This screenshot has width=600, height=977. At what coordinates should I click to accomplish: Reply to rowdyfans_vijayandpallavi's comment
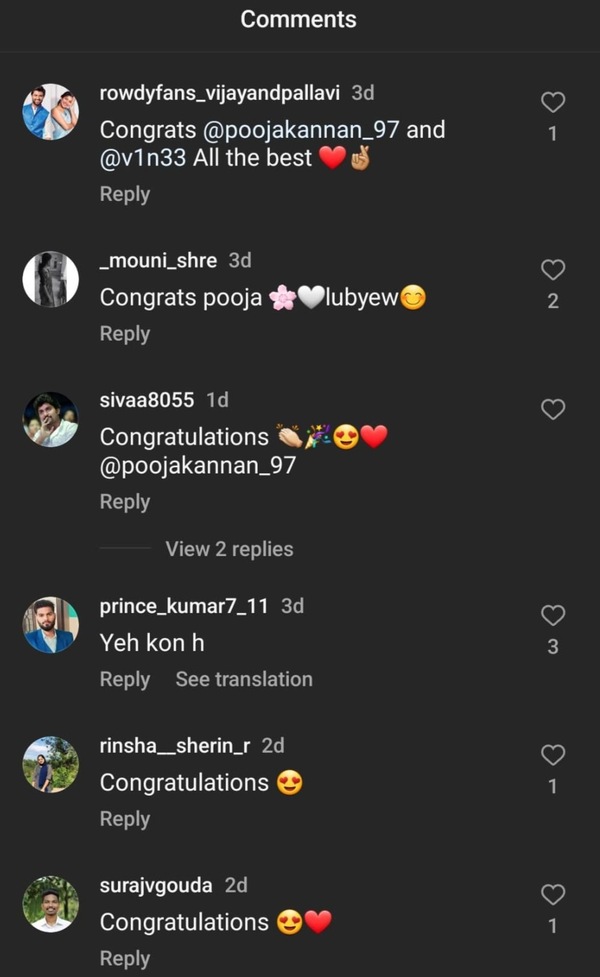click(x=125, y=194)
